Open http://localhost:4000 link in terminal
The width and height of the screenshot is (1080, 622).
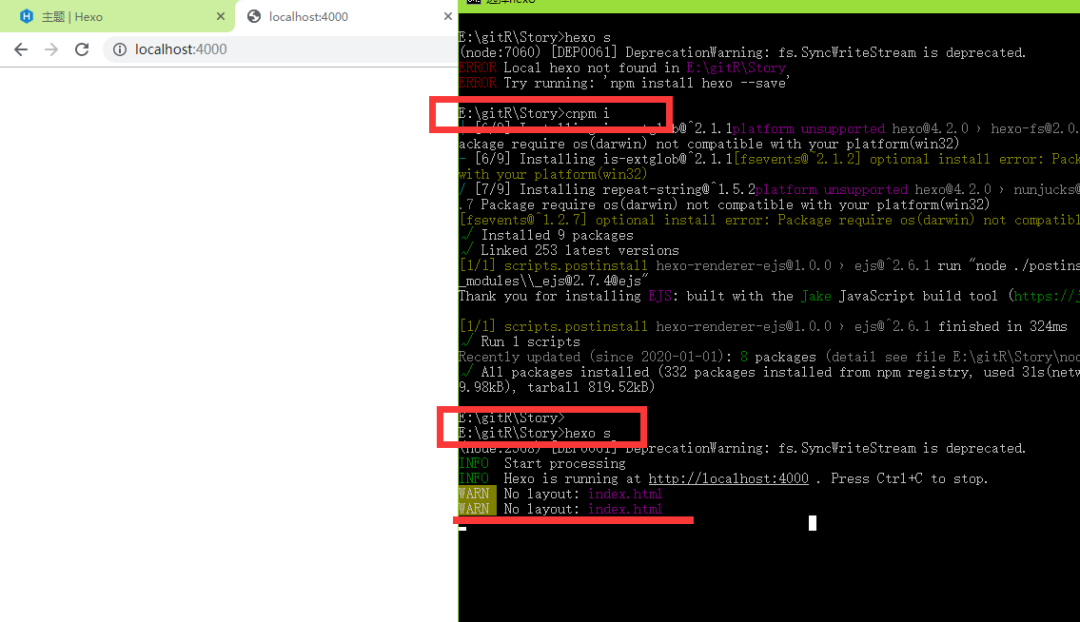tap(728, 479)
